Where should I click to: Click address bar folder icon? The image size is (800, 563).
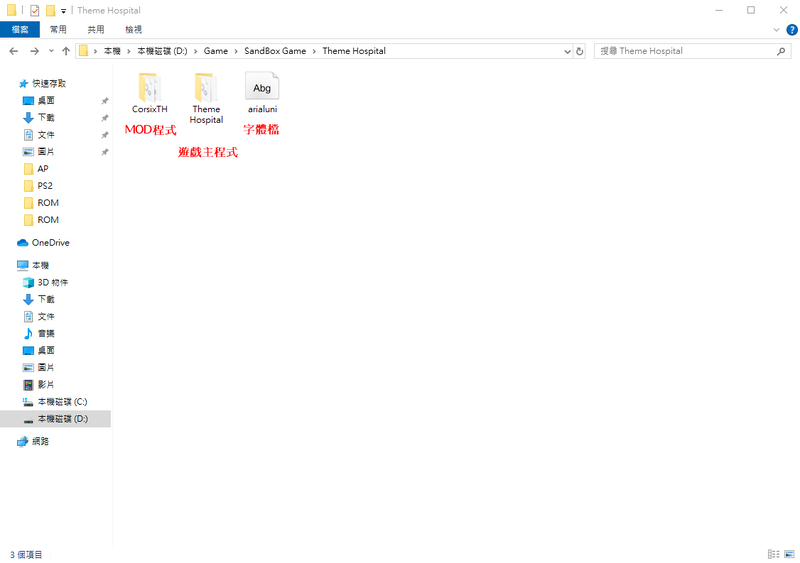tap(83, 51)
